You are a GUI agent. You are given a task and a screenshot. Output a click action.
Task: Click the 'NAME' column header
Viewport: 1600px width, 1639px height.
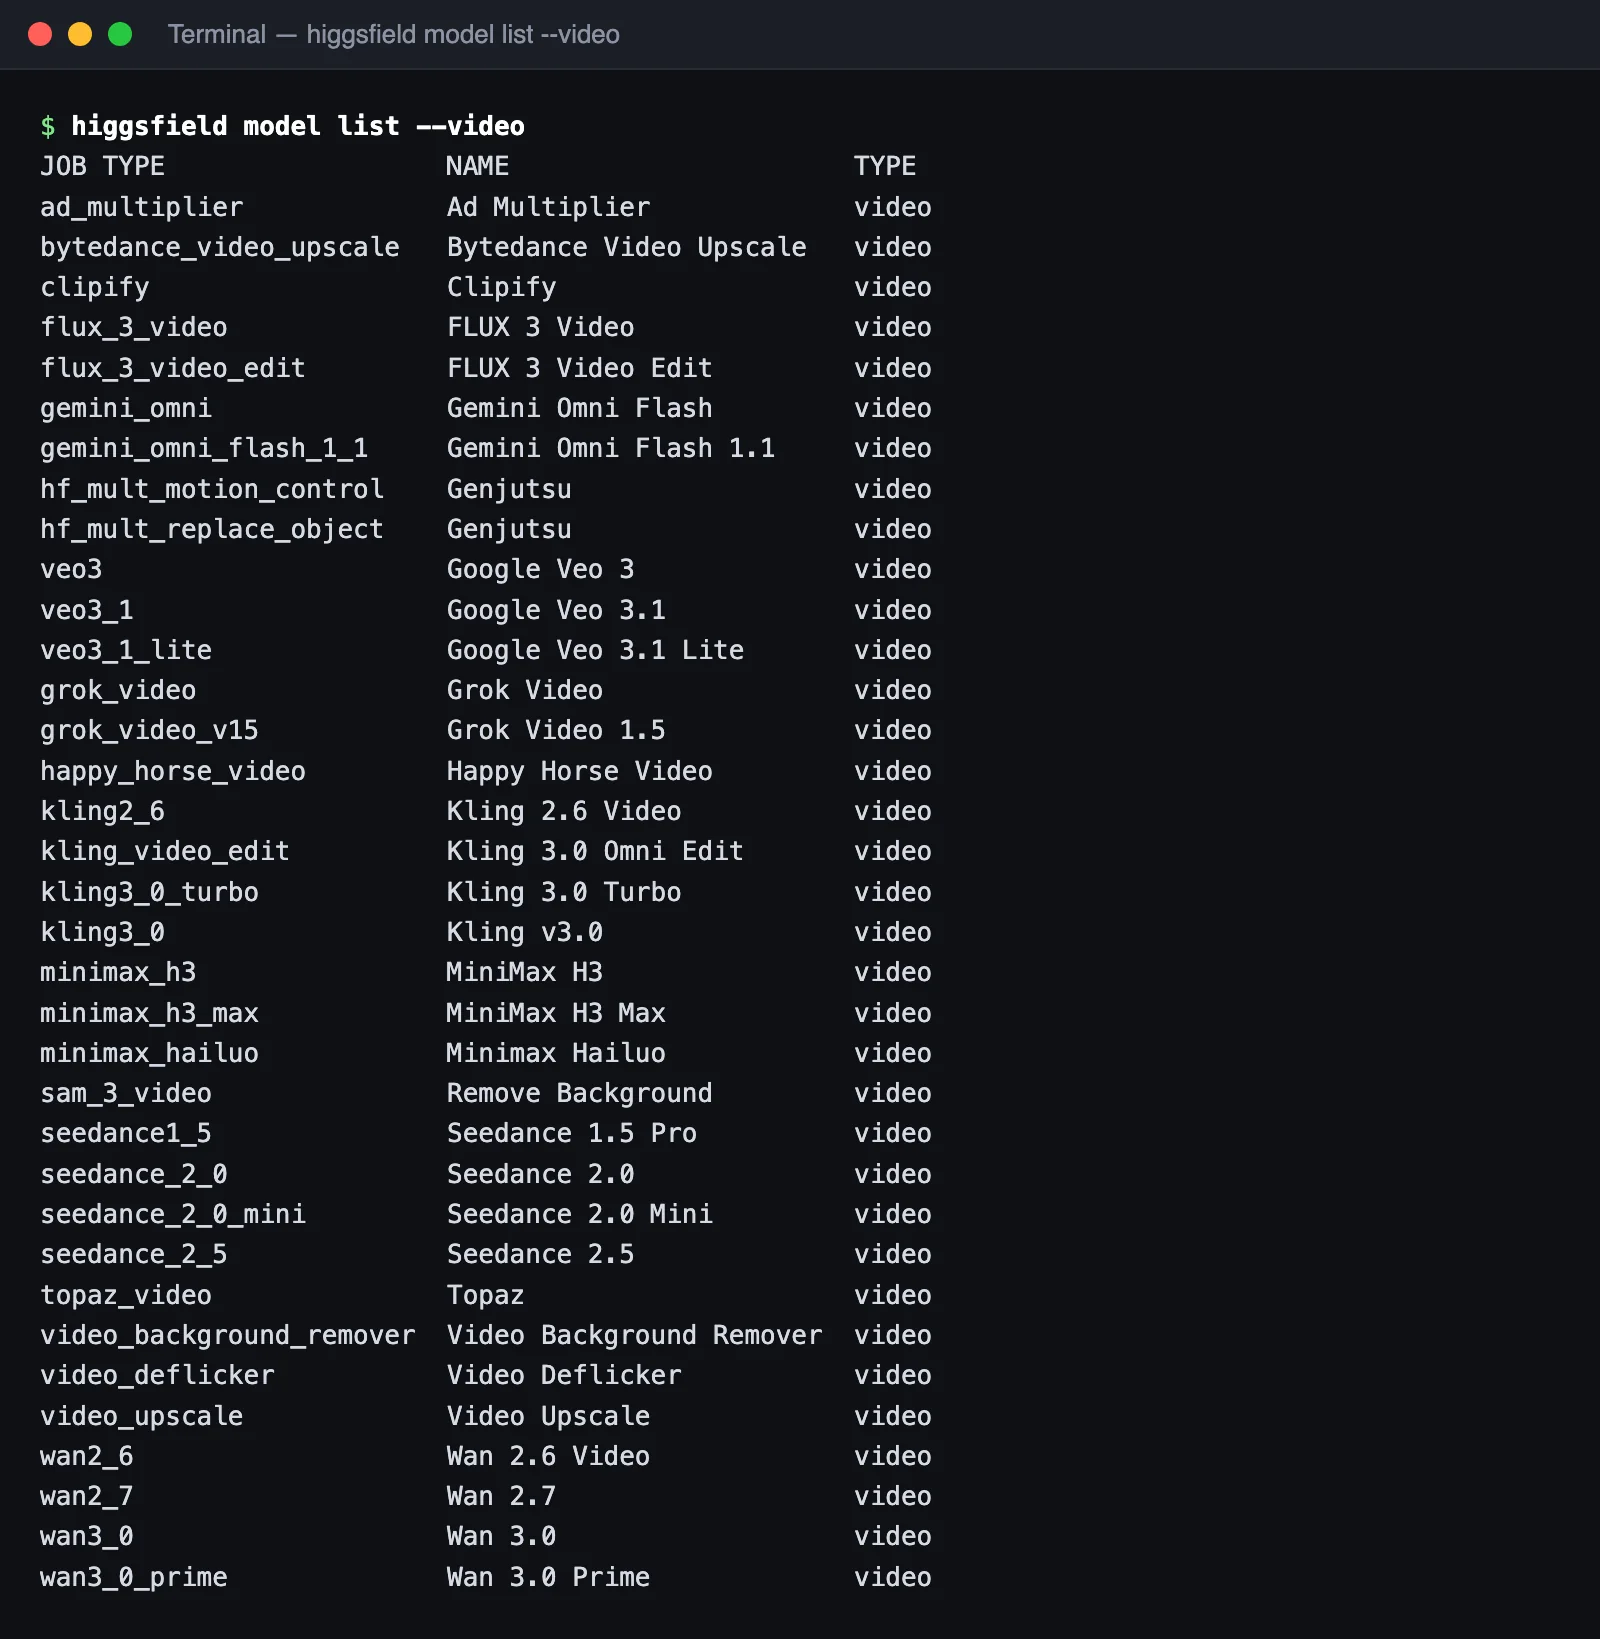[478, 166]
